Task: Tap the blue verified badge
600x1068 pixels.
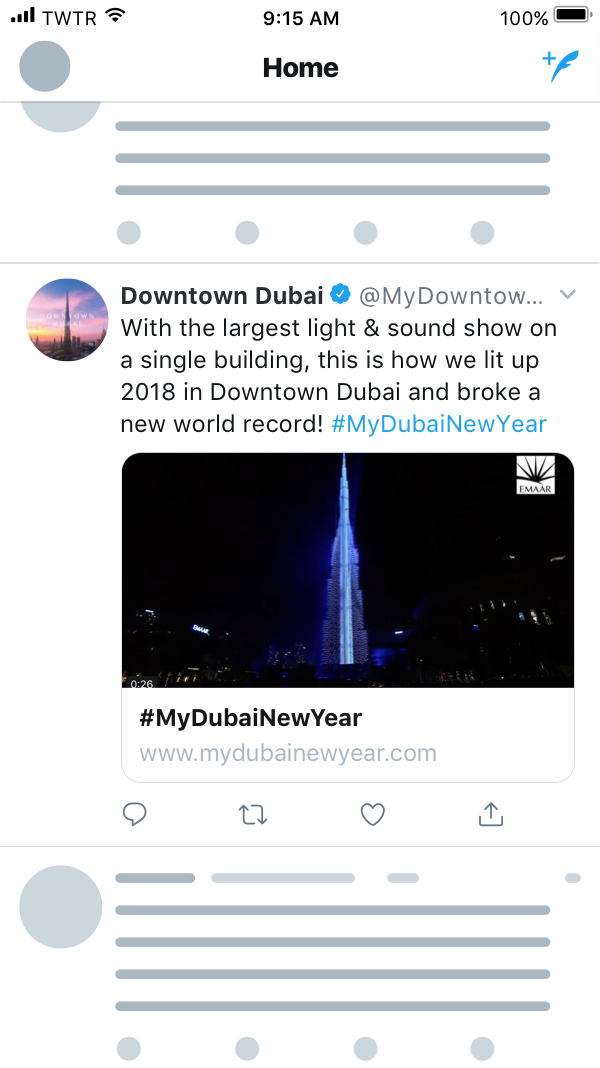Action: 341,295
